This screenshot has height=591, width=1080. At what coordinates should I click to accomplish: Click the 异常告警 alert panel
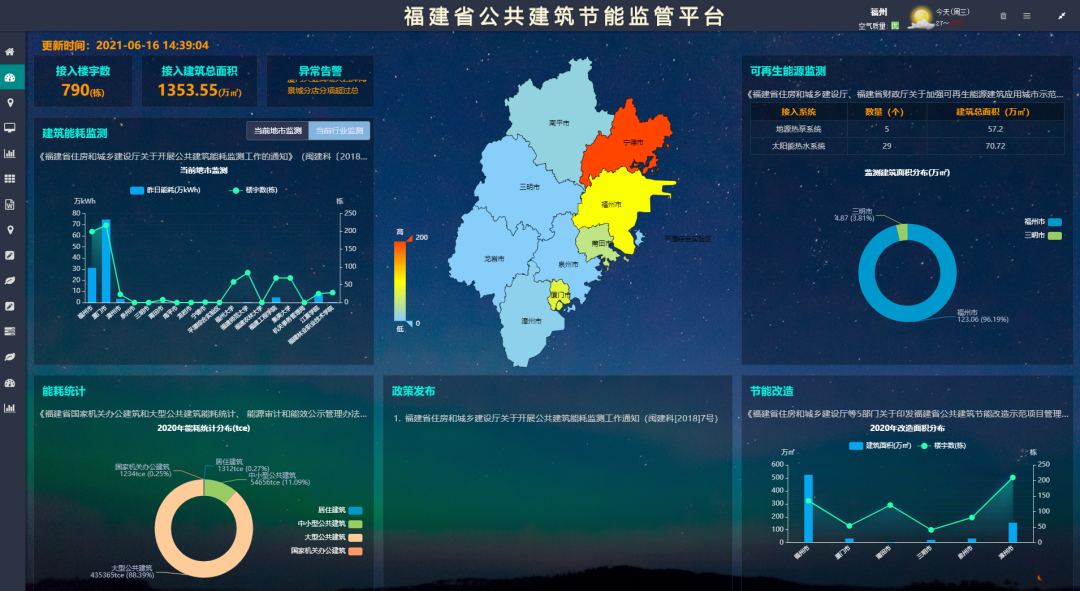click(322, 82)
